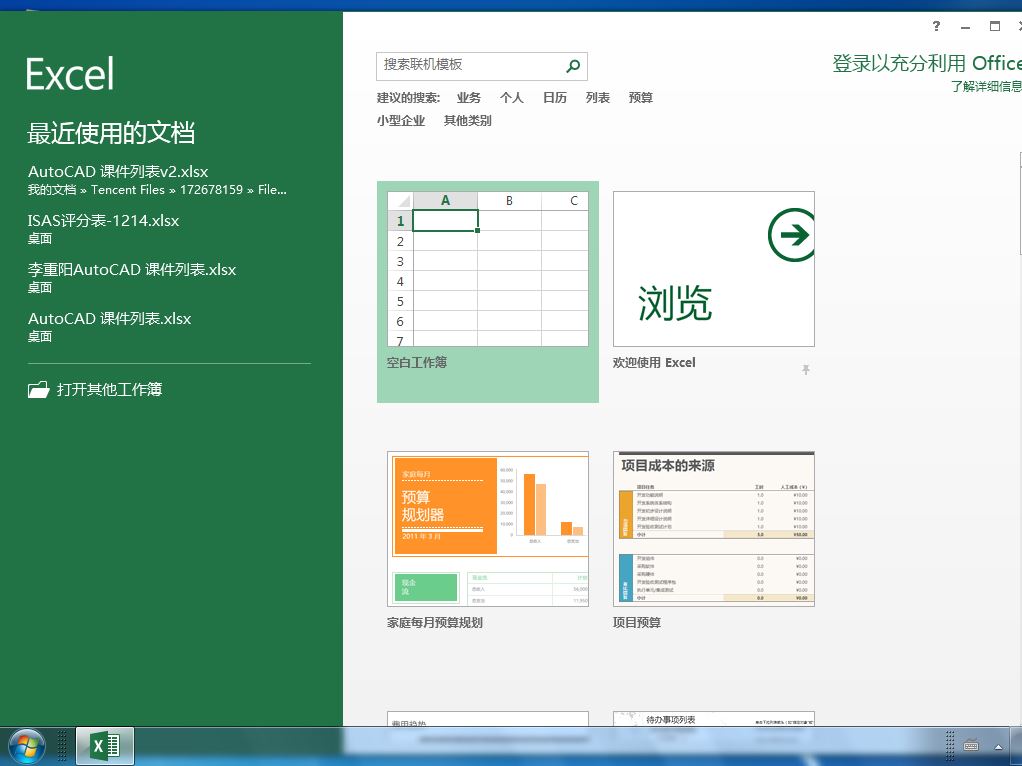Click the Excel taskbar icon

(105, 746)
